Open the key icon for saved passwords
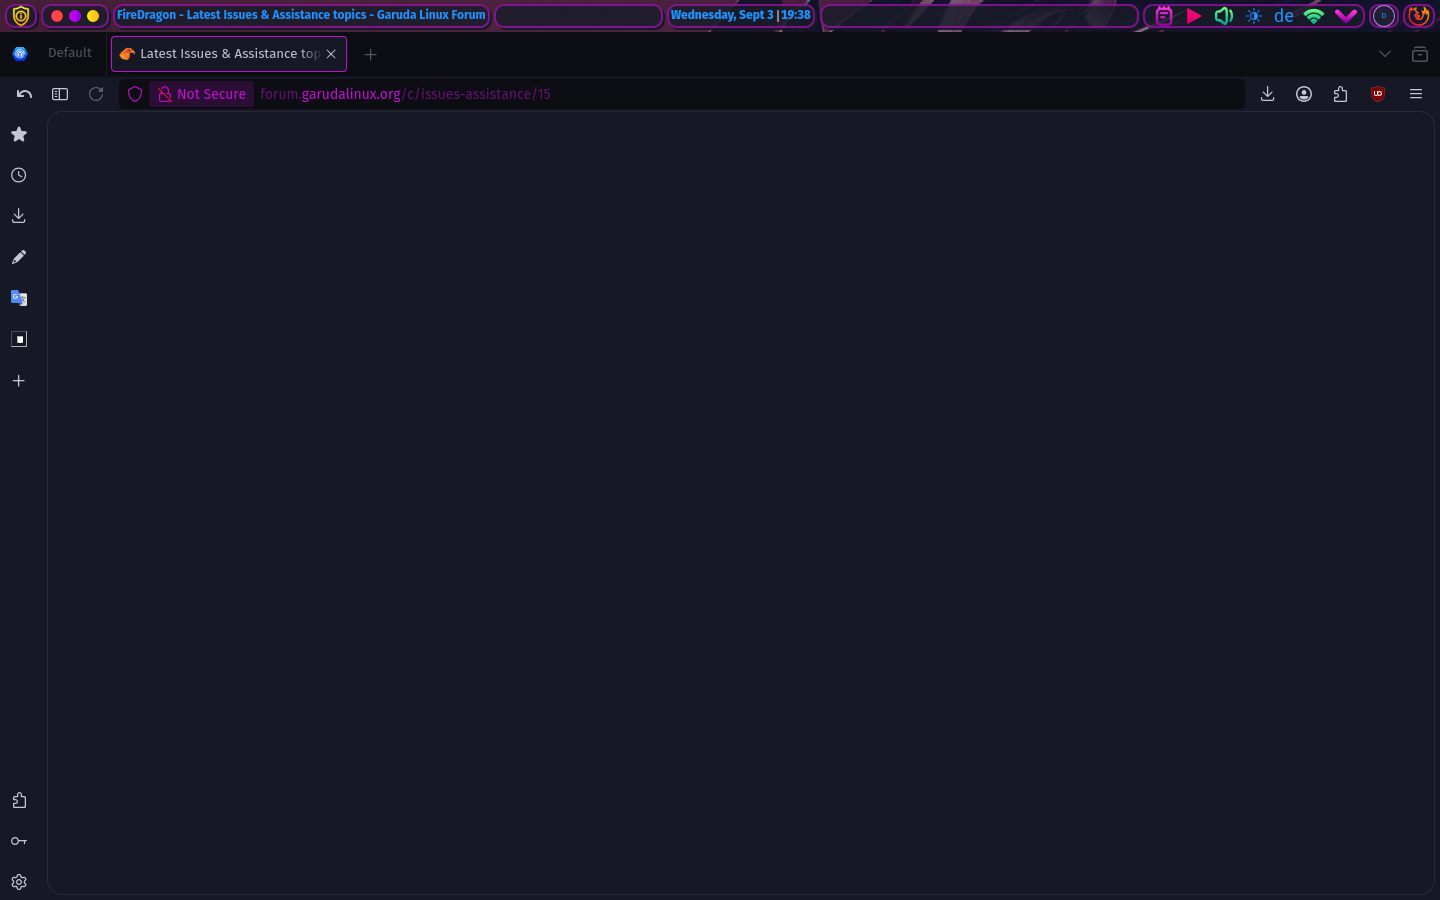This screenshot has height=900, width=1440. (x=19, y=841)
